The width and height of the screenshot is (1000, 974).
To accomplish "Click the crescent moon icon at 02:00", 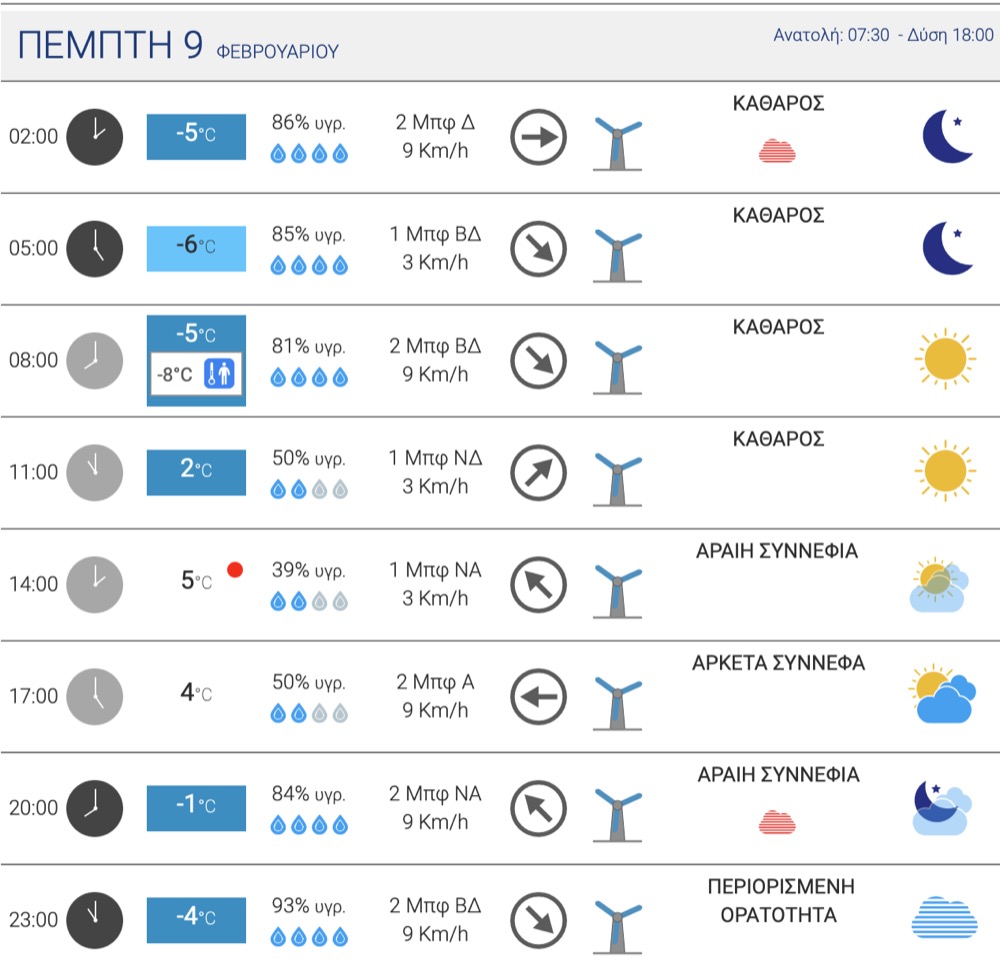I will 947,137.
